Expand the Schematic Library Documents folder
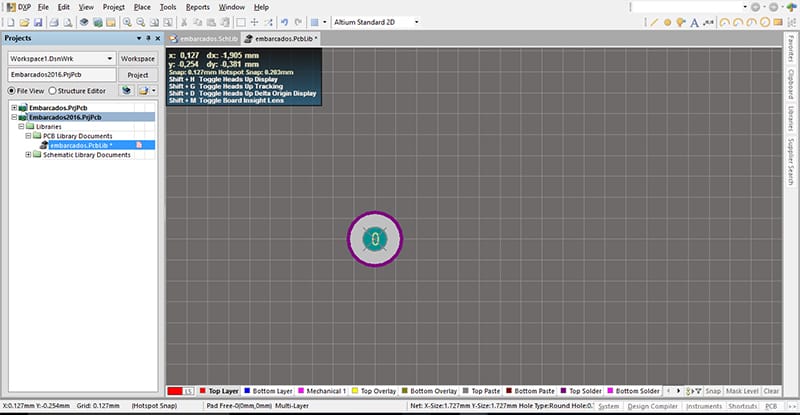Screen dimensions: 800x415 pyautogui.click(x=28, y=155)
